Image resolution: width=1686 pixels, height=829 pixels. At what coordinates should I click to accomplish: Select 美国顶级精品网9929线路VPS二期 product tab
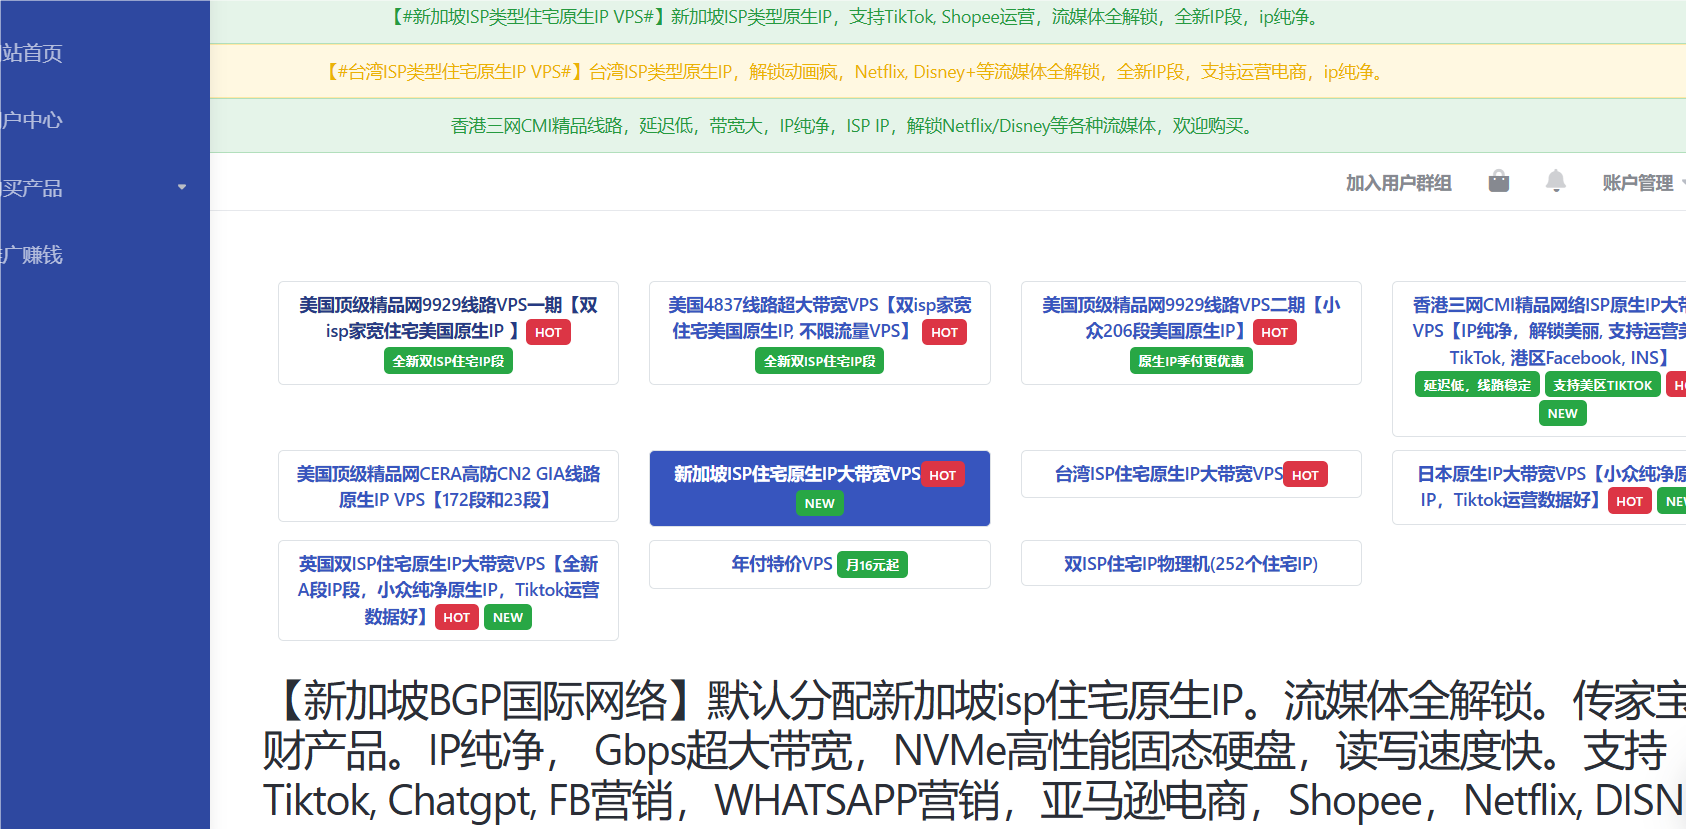tap(1191, 333)
